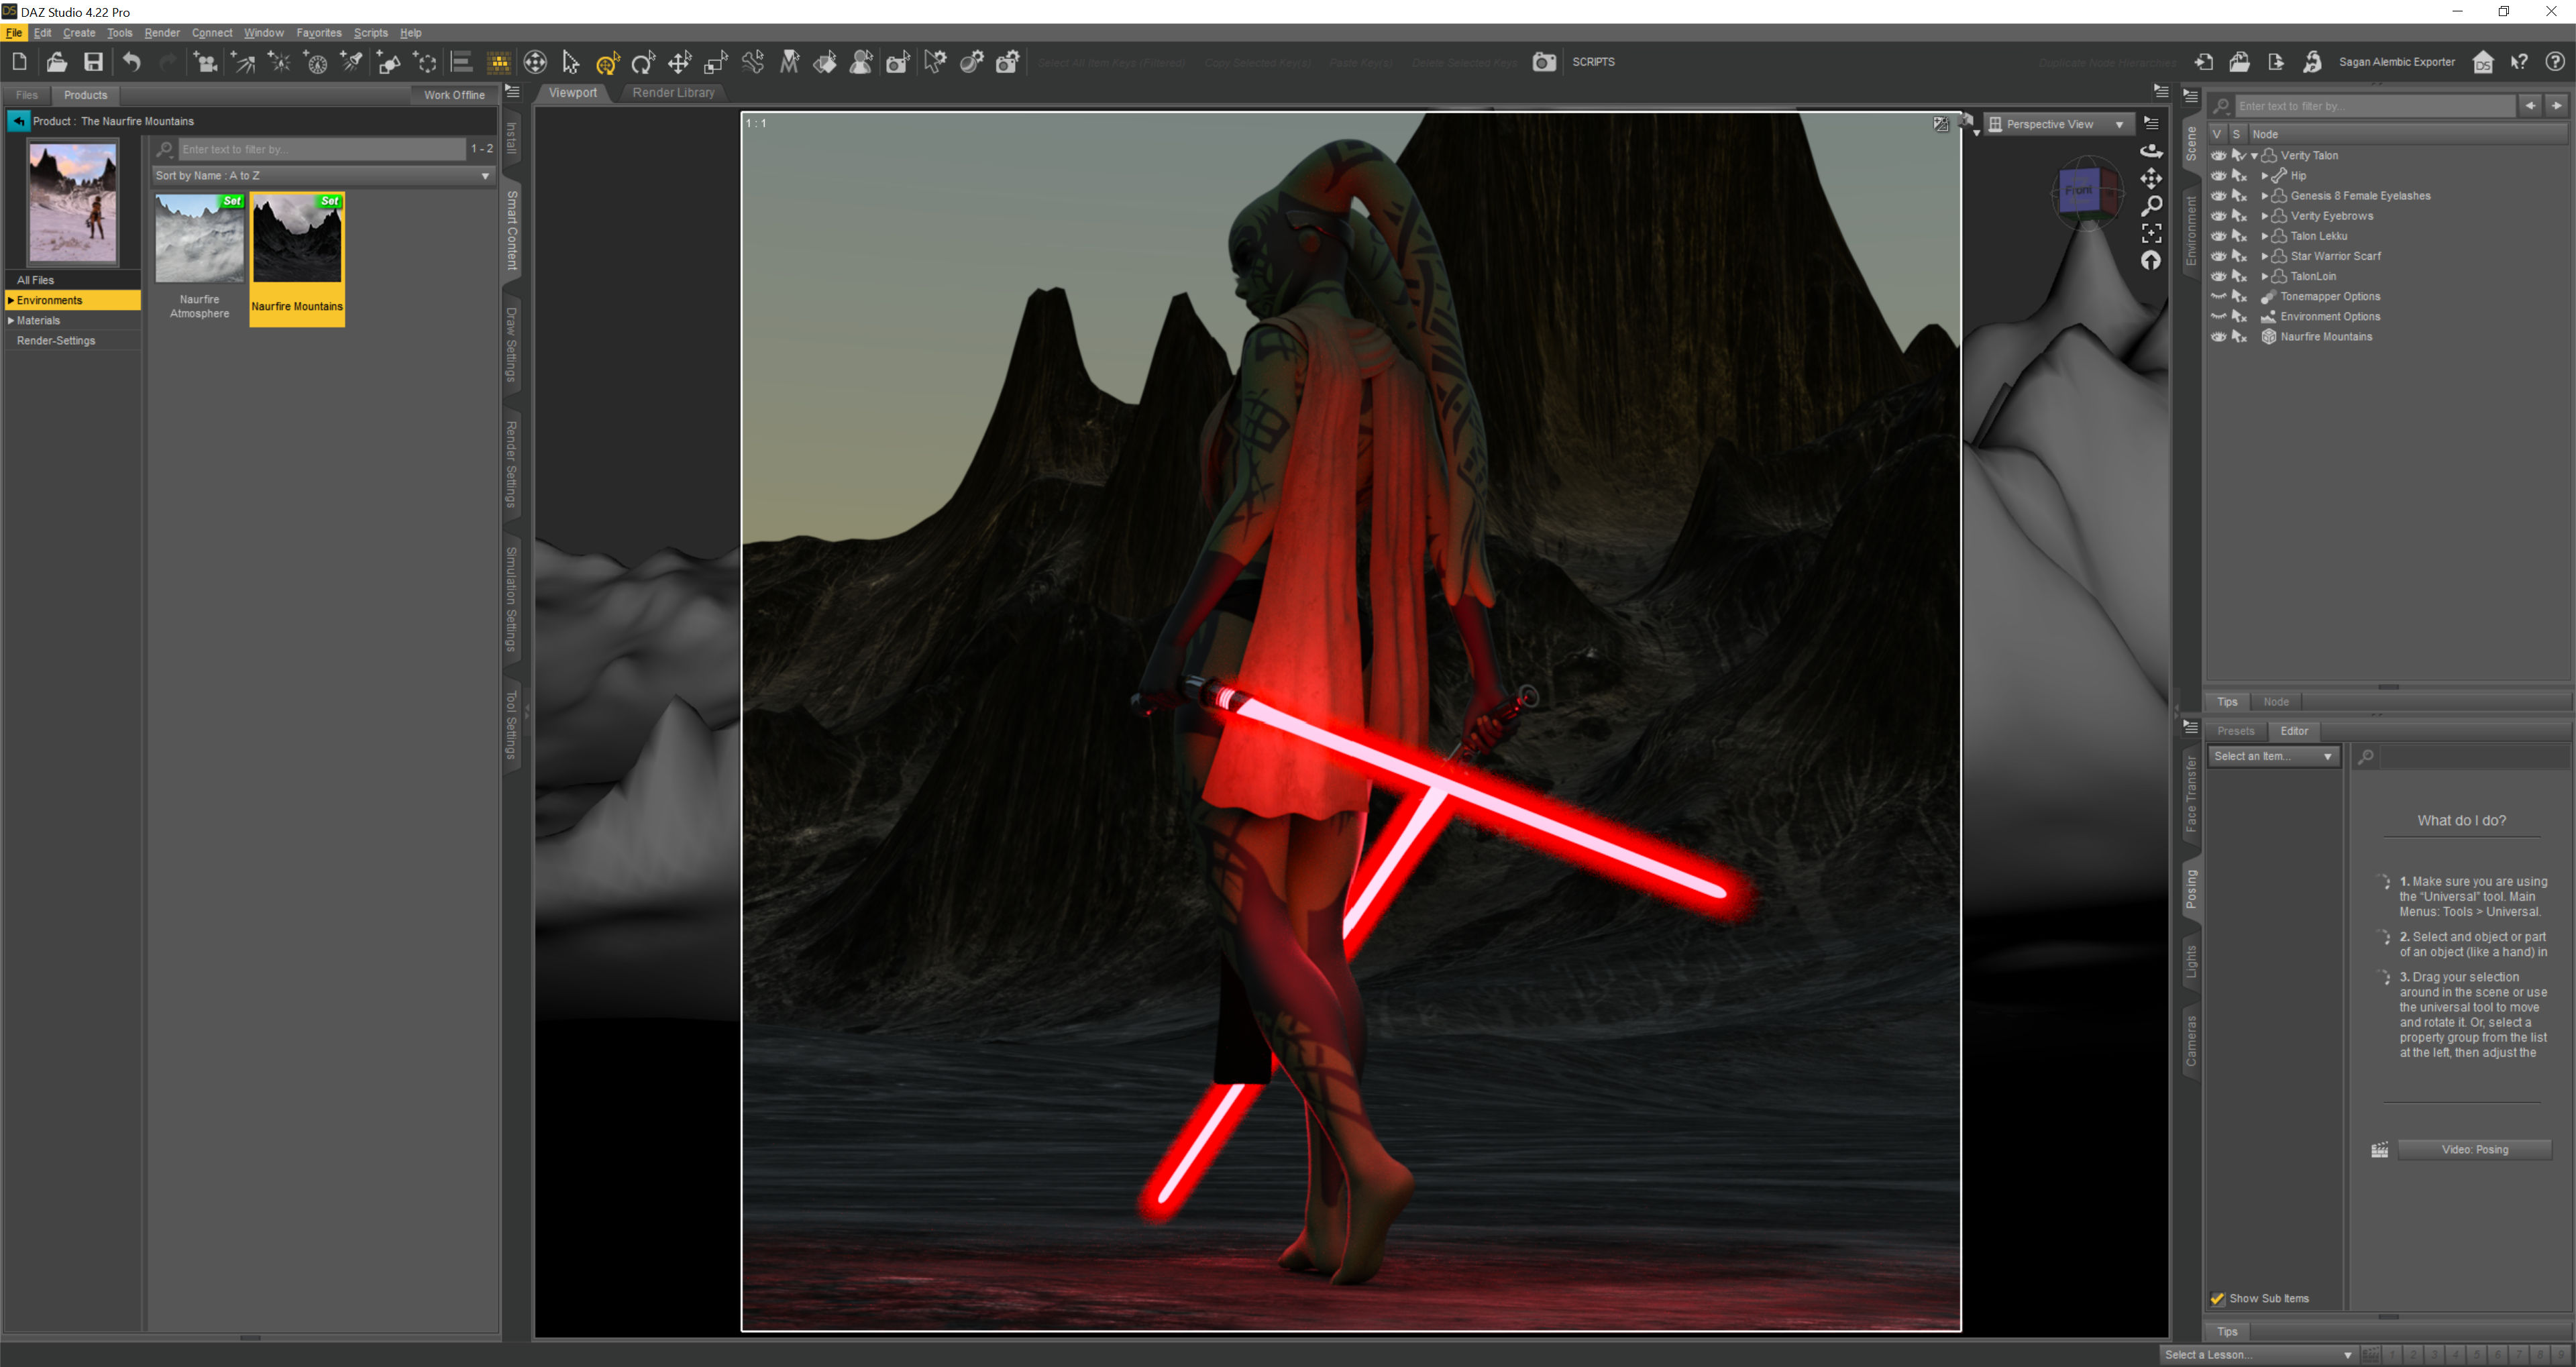Expand the Talon Lekku node
Viewport: 2576px width, 1367px height.
point(2264,236)
